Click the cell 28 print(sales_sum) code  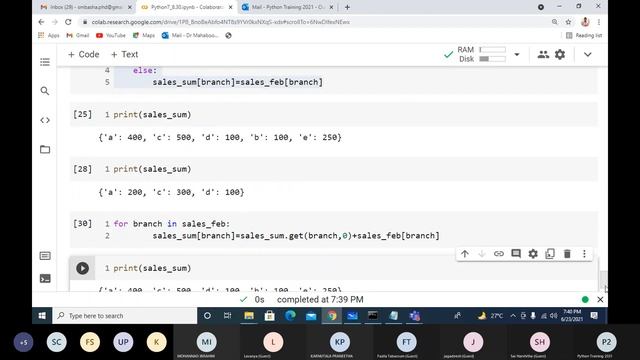point(152,169)
